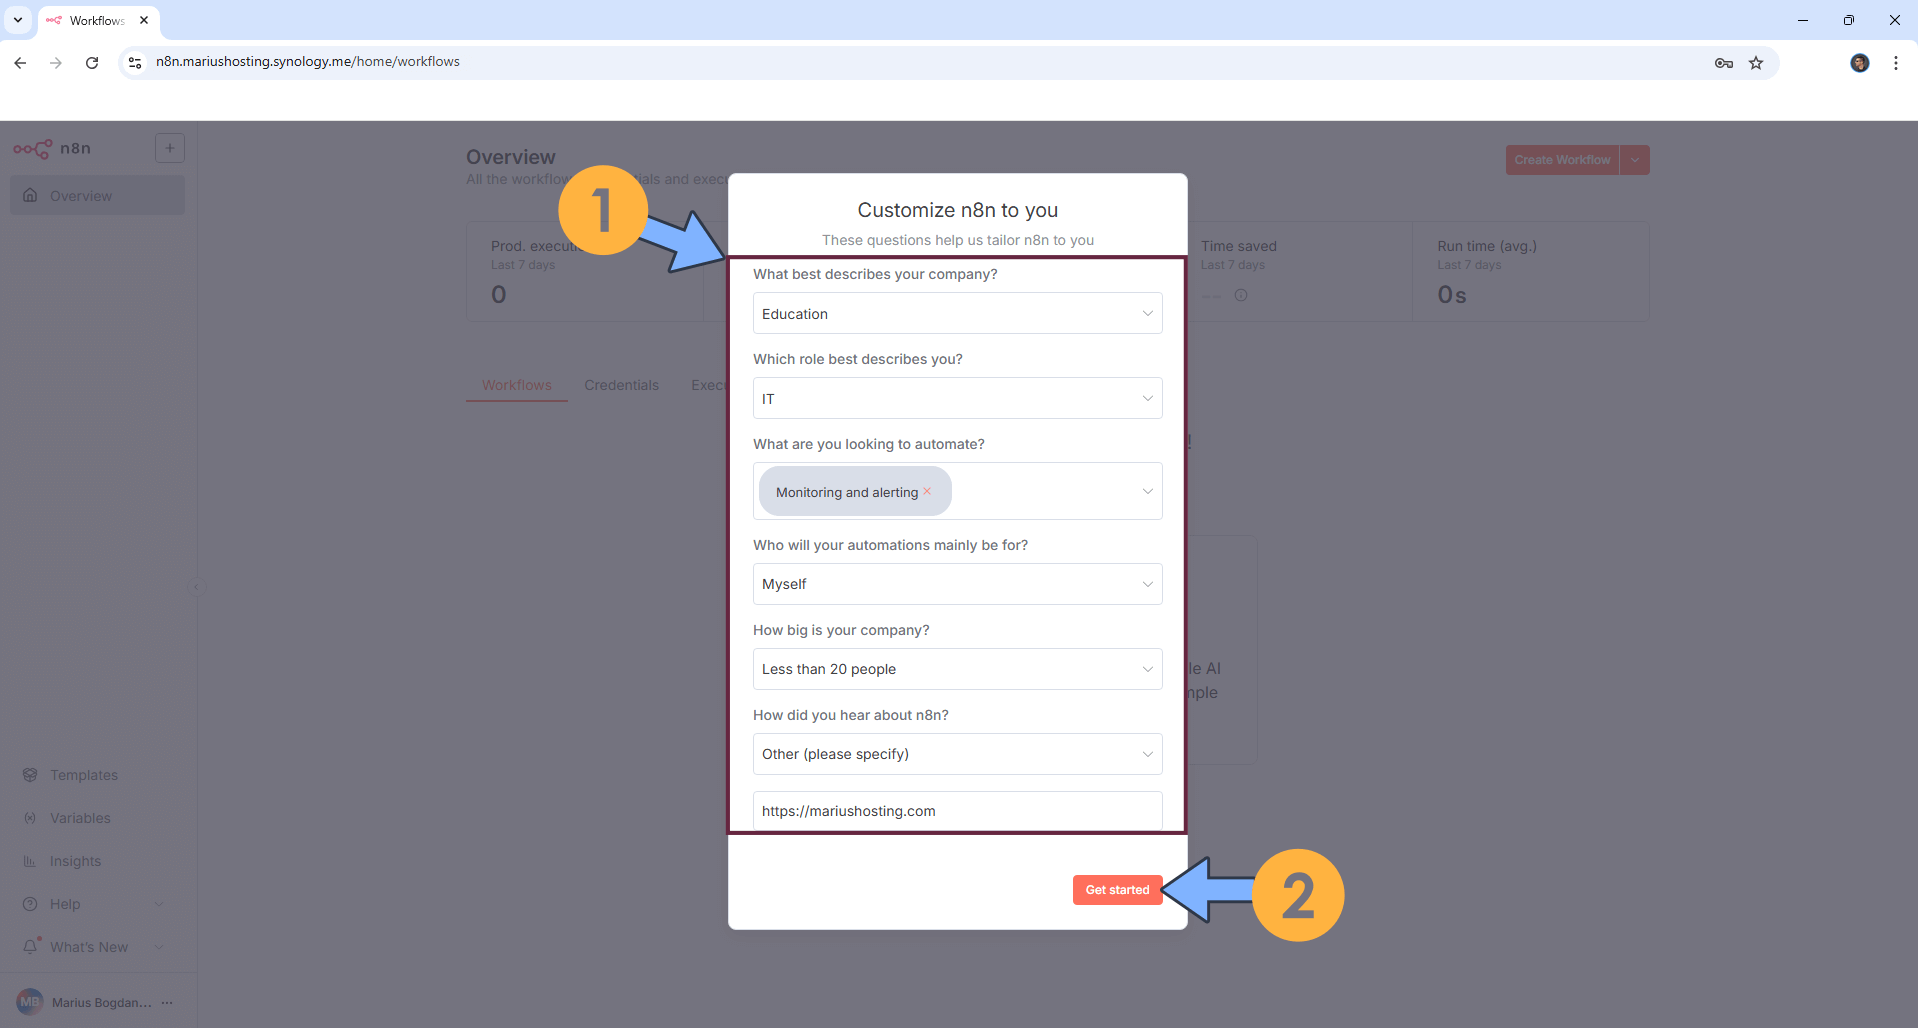
Task: Bookmark this page with the star
Action: 1756,63
